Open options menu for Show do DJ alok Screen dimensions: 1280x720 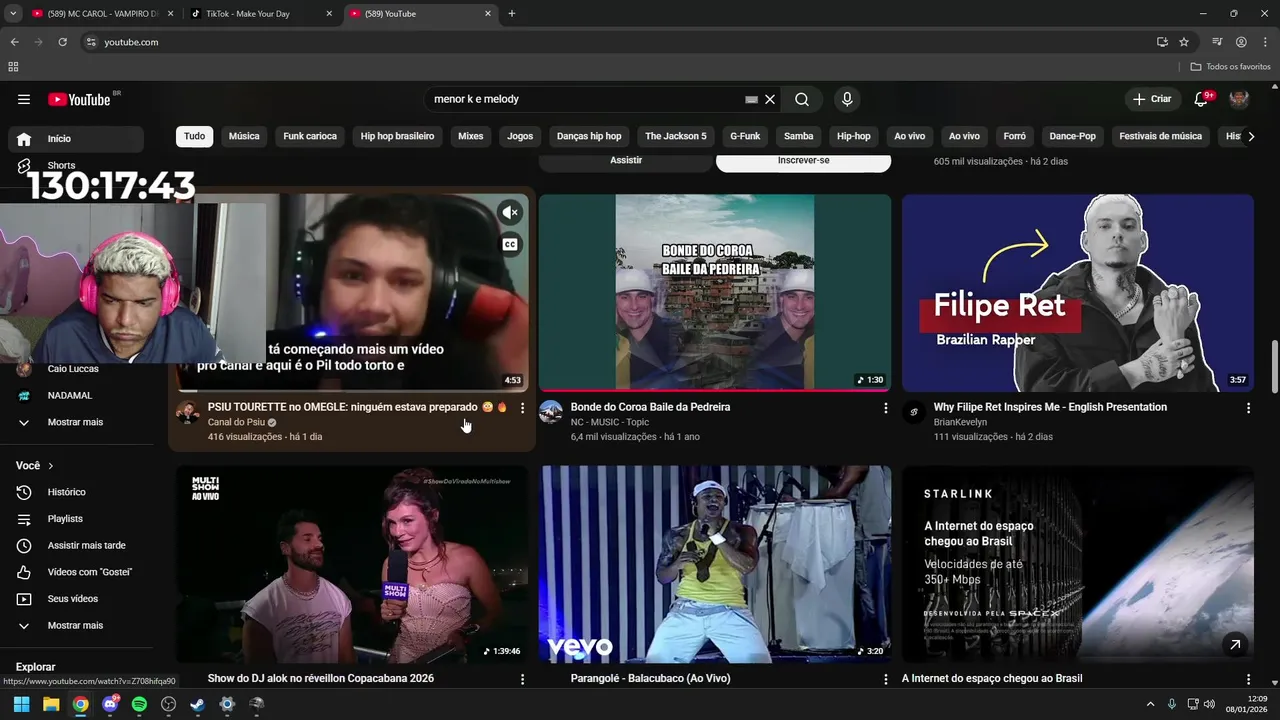click(x=522, y=679)
